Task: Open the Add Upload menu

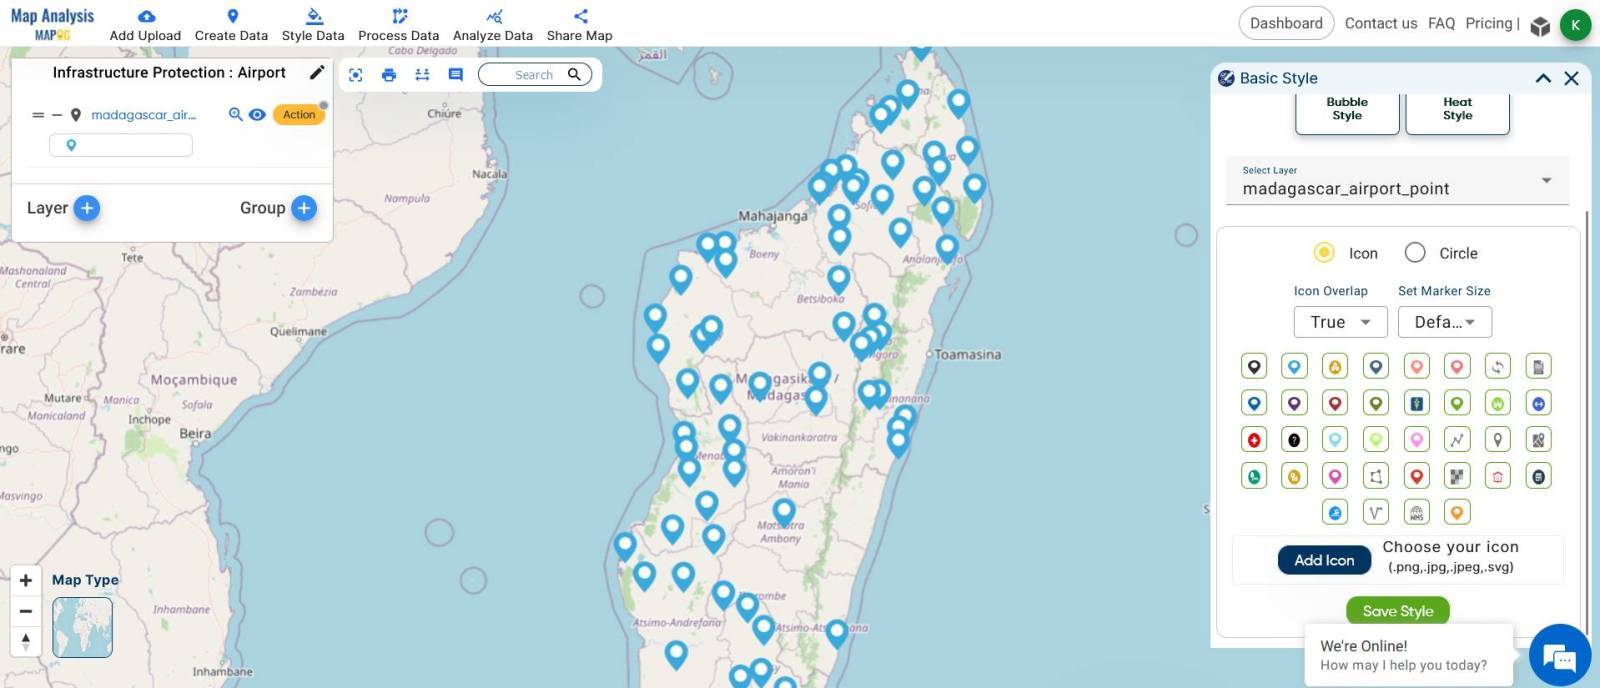Action: [x=145, y=25]
